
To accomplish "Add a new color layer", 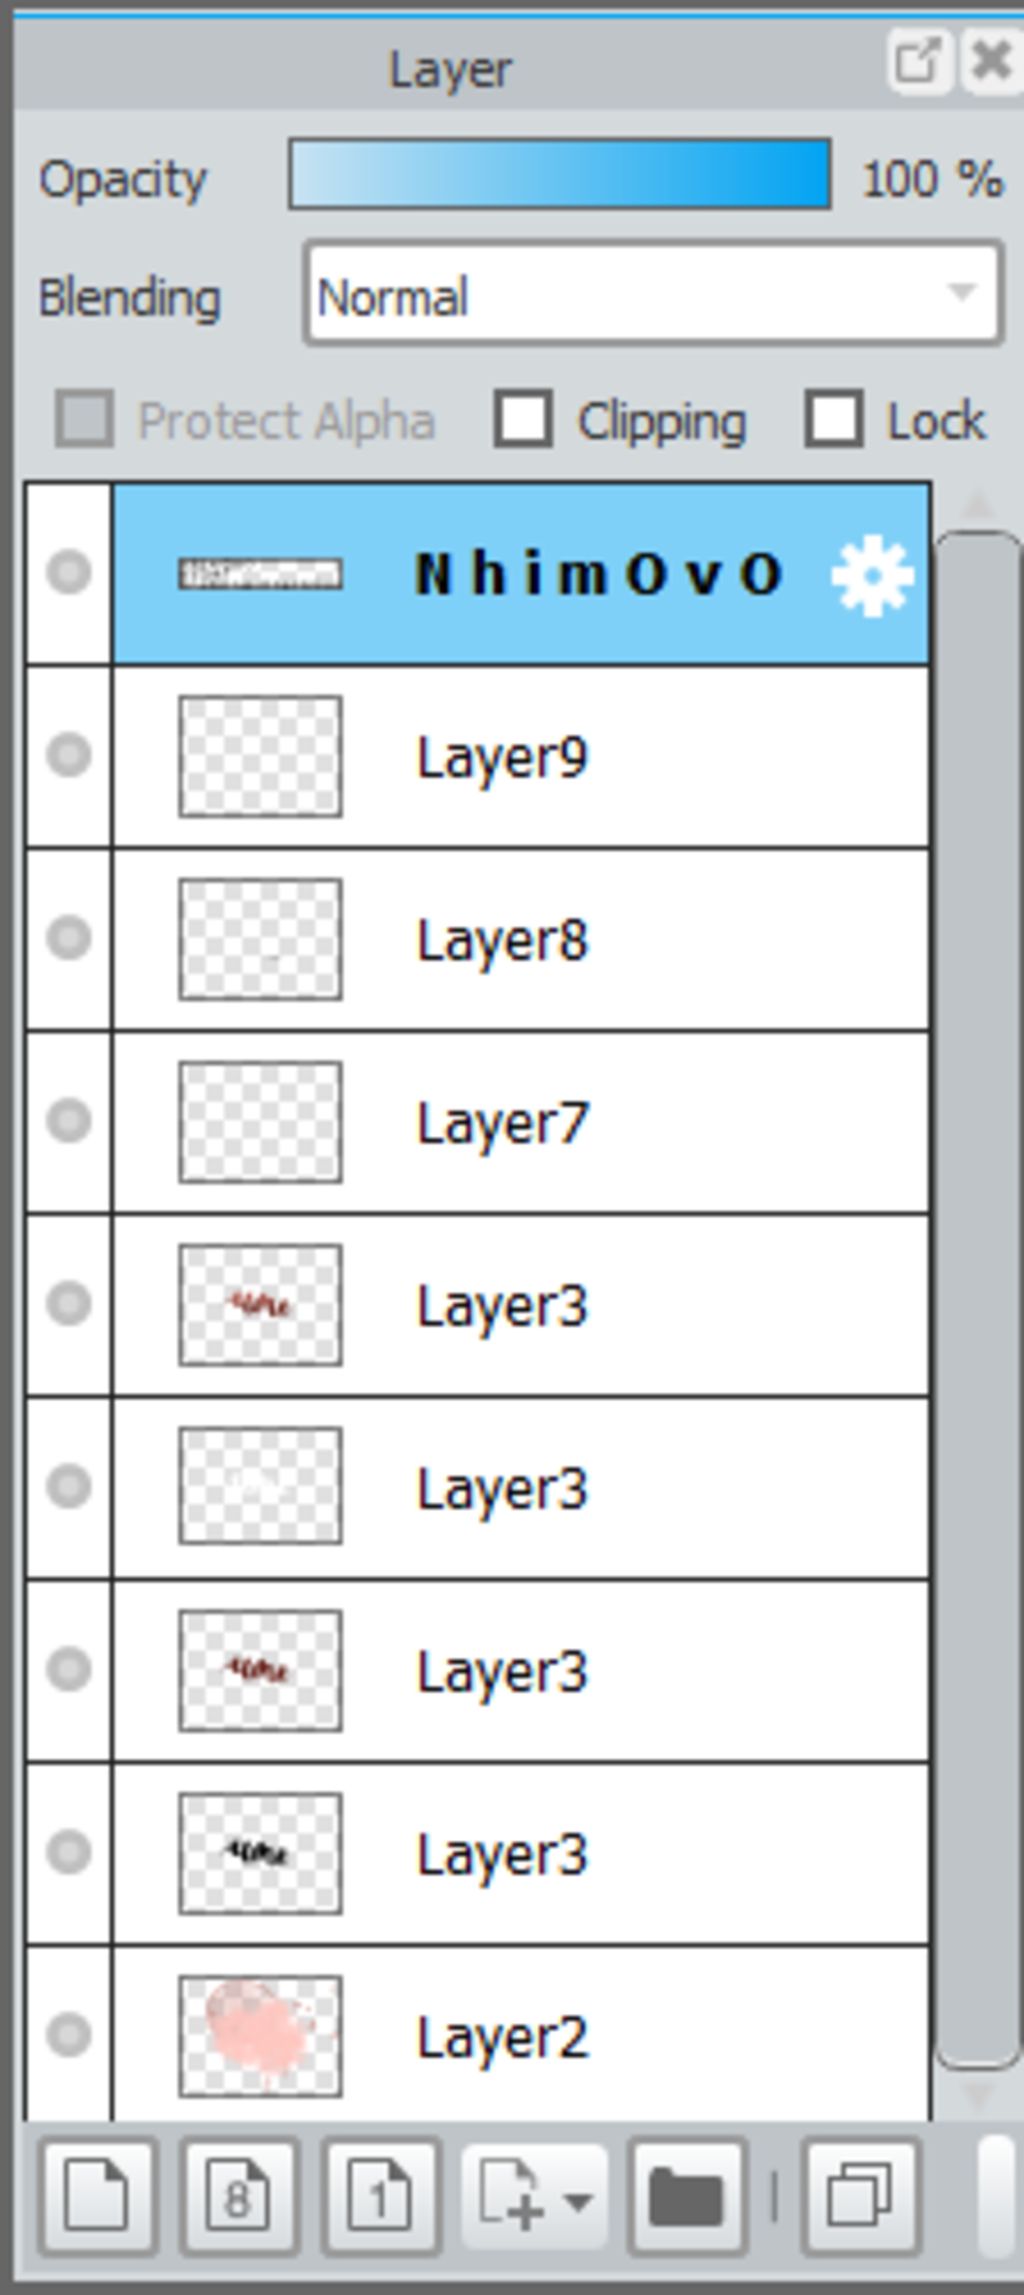I will (x=97, y=2196).
